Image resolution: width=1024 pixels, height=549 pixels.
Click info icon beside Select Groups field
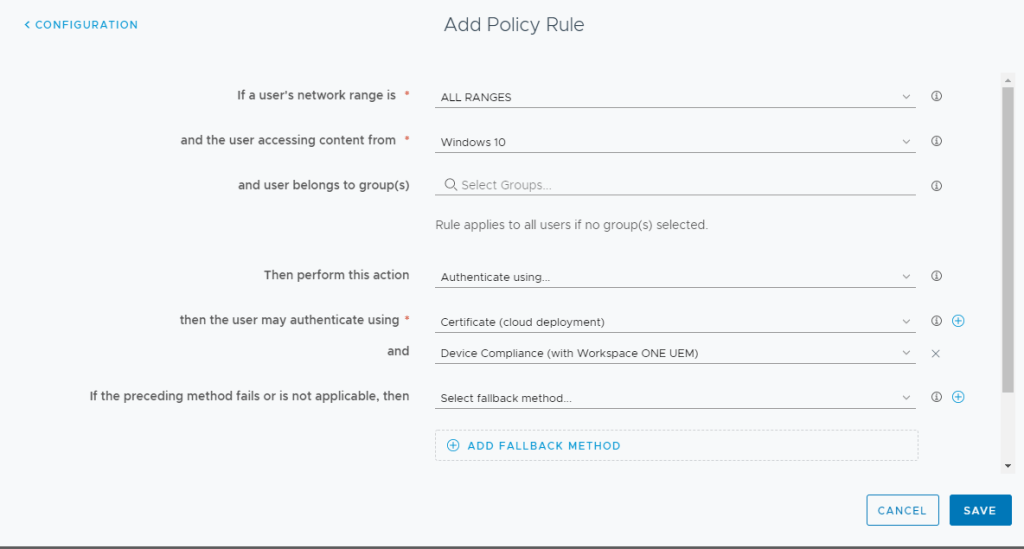pyautogui.click(x=937, y=186)
